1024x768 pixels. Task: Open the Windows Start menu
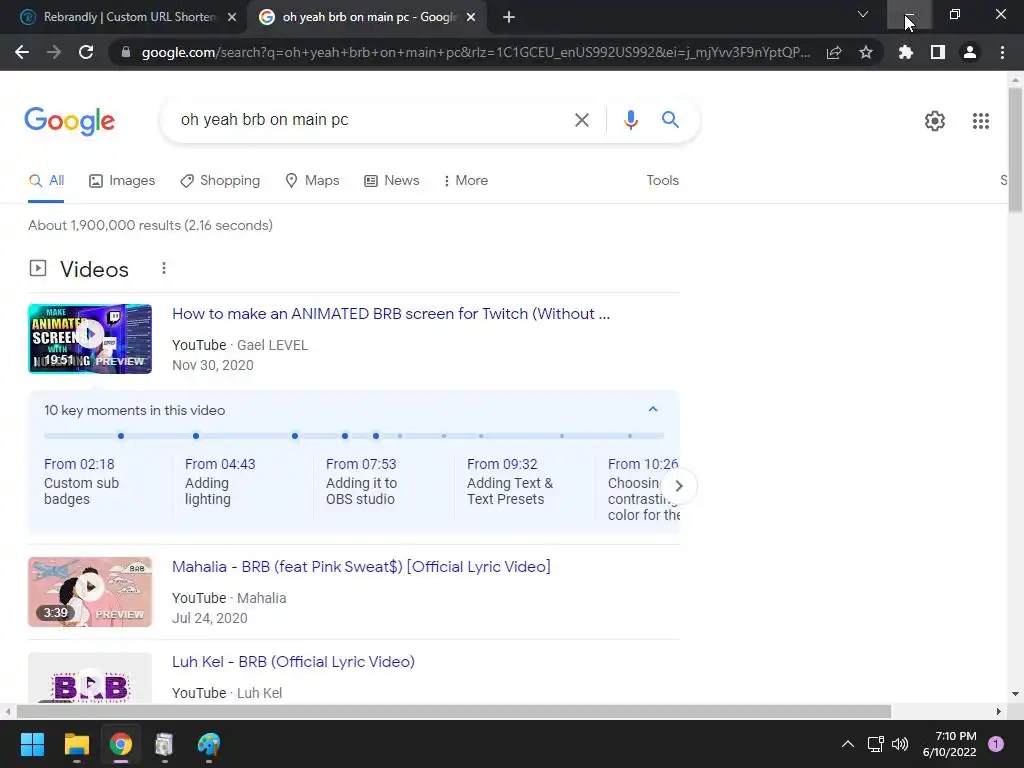click(x=32, y=744)
